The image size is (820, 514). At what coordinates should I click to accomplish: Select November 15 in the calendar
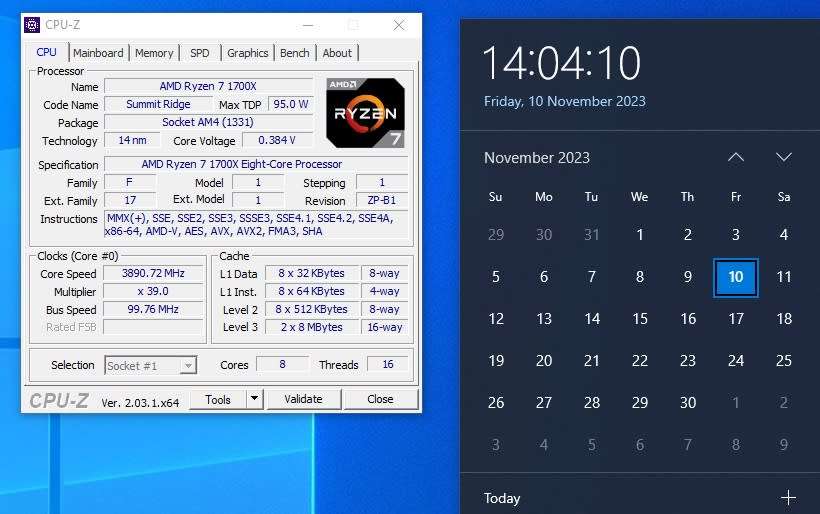(640, 318)
